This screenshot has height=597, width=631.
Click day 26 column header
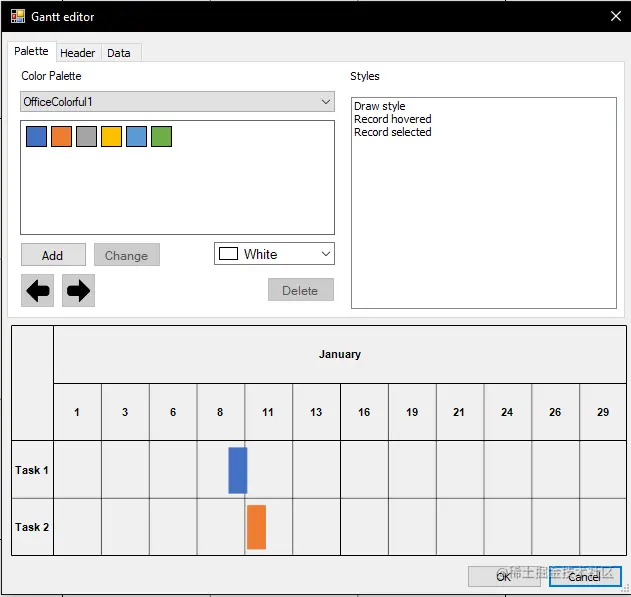click(x=555, y=412)
